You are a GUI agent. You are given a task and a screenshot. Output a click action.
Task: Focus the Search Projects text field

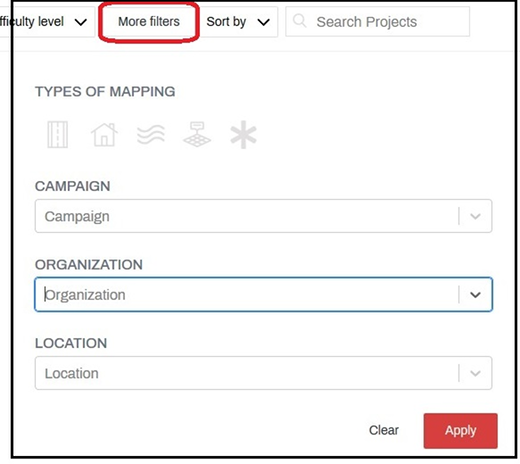point(377,22)
